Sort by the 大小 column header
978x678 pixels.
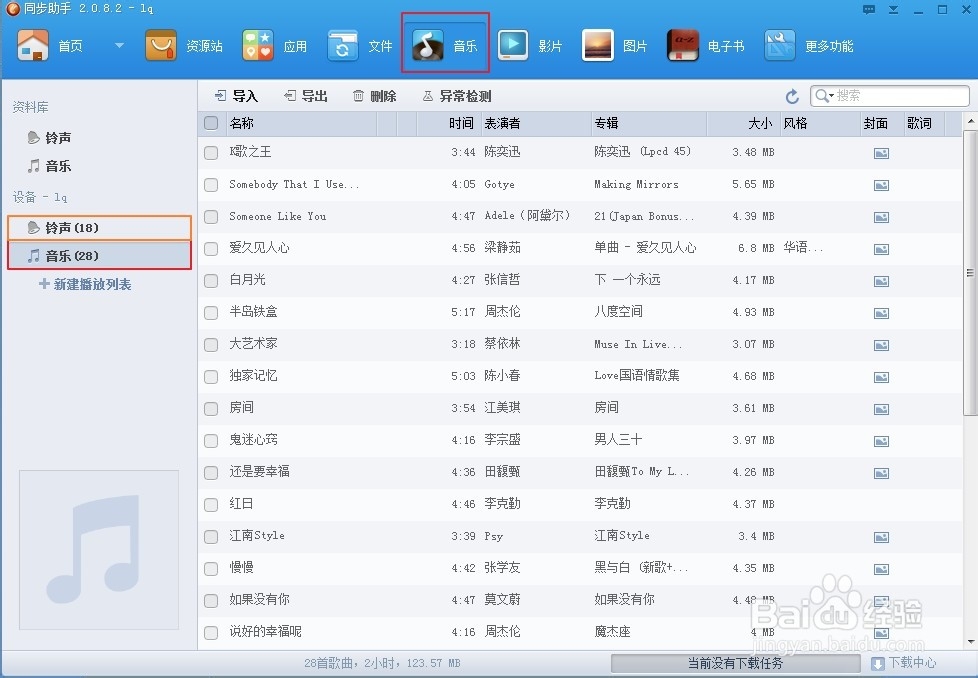tap(742, 123)
